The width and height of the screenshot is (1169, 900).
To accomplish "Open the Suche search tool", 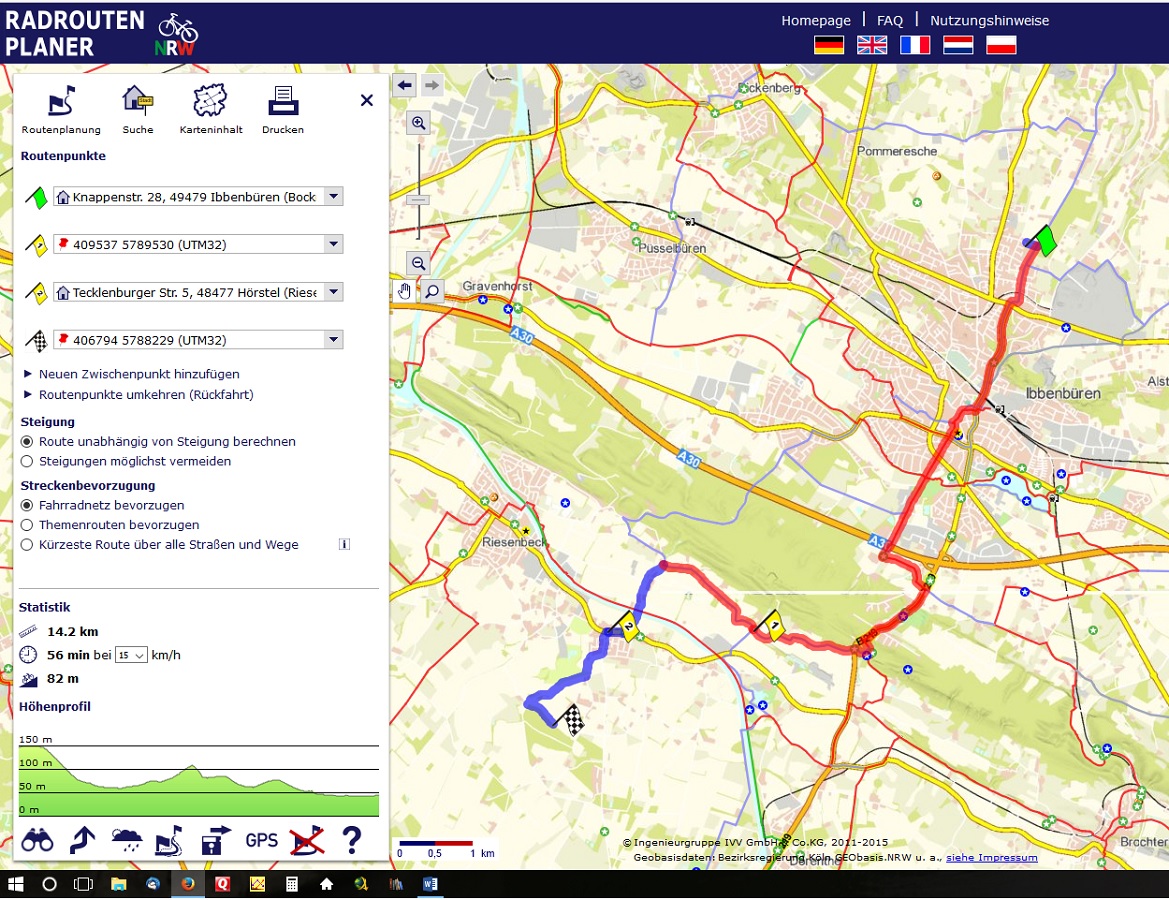I will tap(137, 102).
